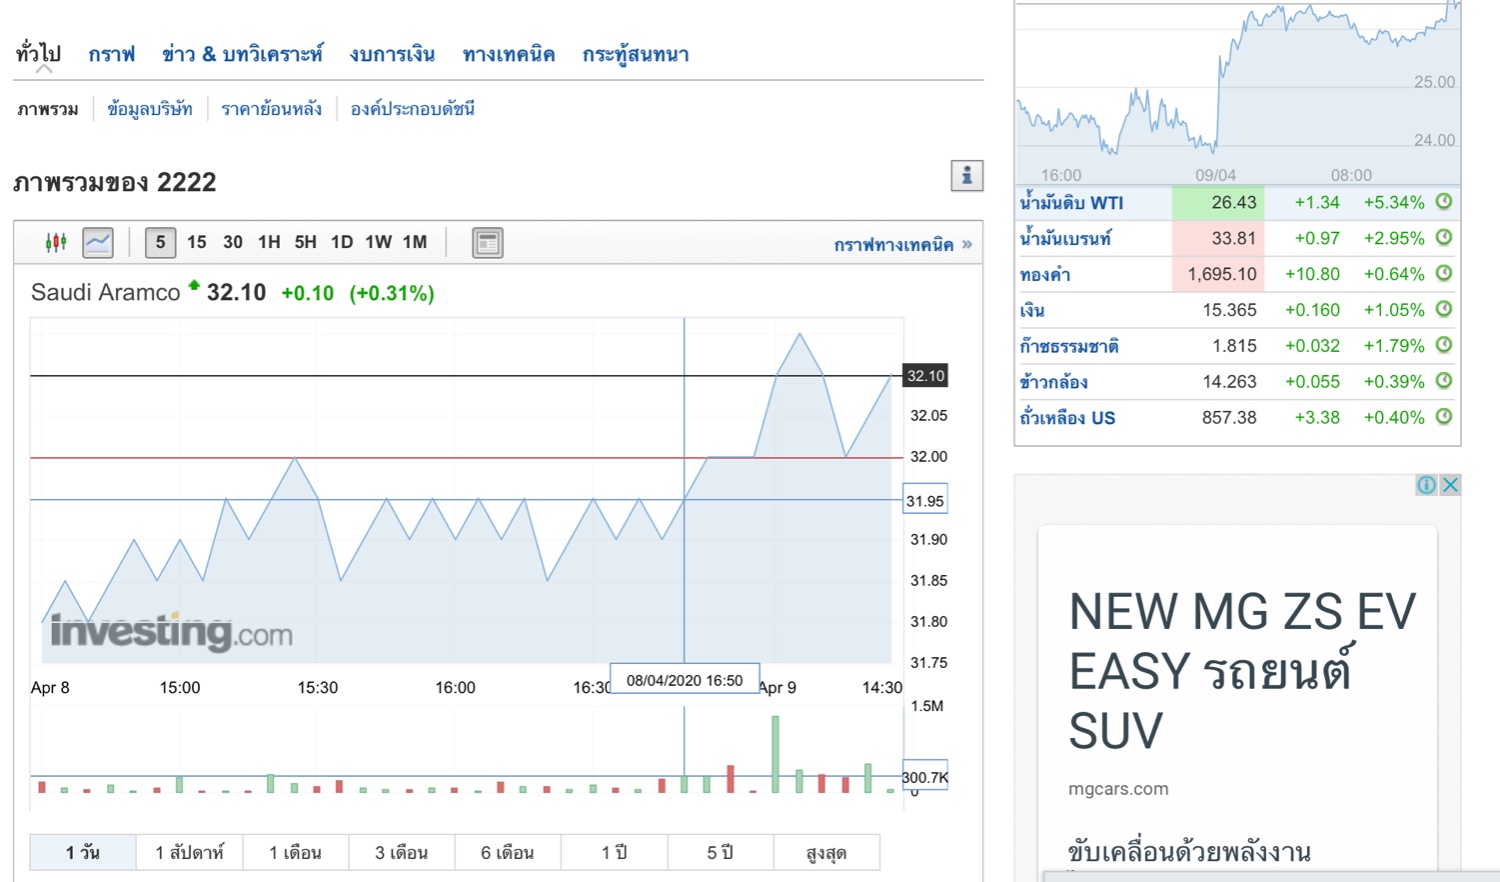Open the น้ำมันดิบ WTI commodity link
This screenshot has width=1500, height=882.
1072,203
